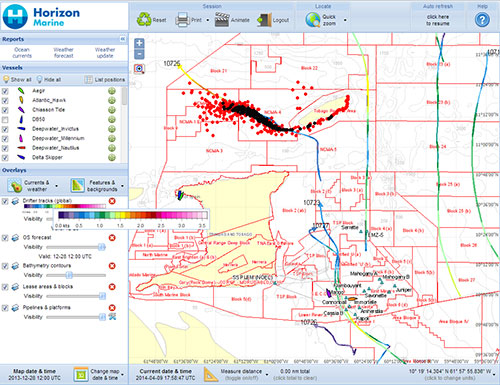Click the map target locate icon
Viewport: 500px width, 385px height.
point(139,69)
